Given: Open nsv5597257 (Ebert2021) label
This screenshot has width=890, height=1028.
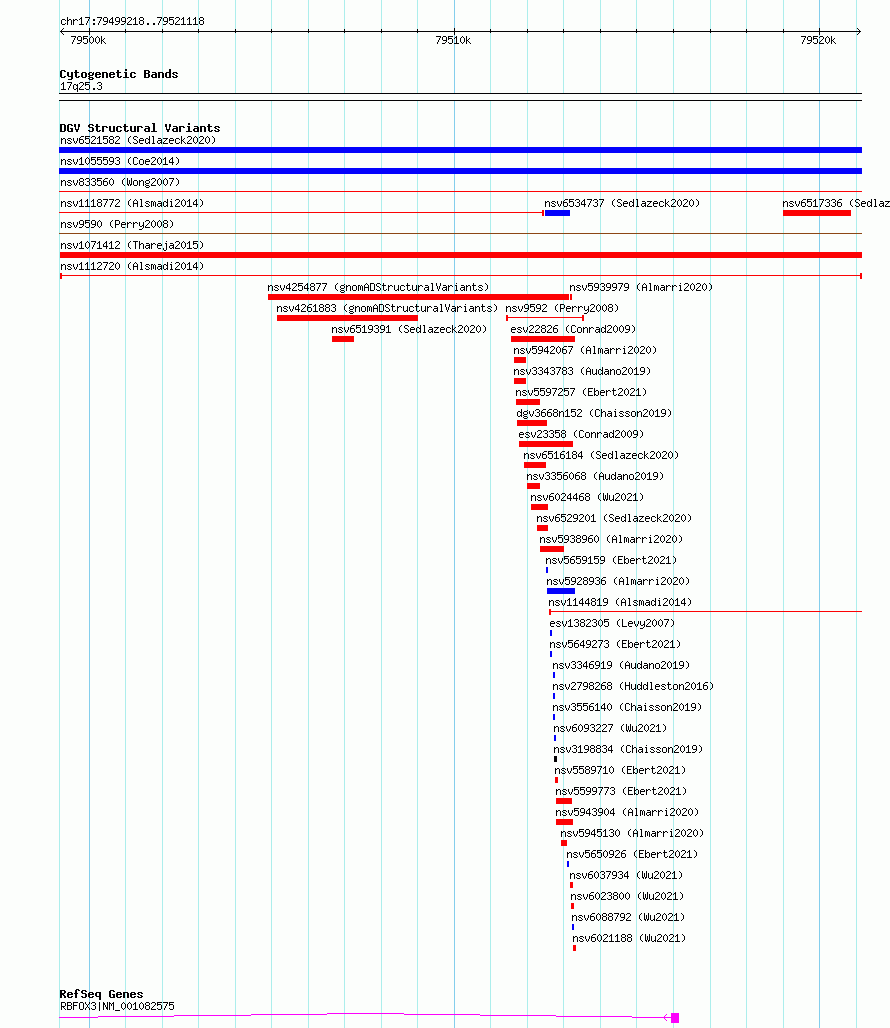Looking at the screenshot, I should coord(581,391).
